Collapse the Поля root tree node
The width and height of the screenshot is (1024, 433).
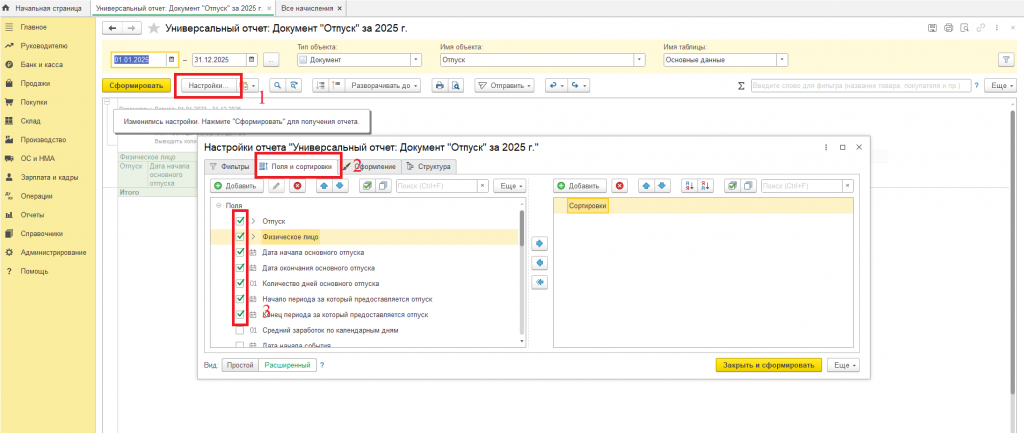(x=219, y=205)
